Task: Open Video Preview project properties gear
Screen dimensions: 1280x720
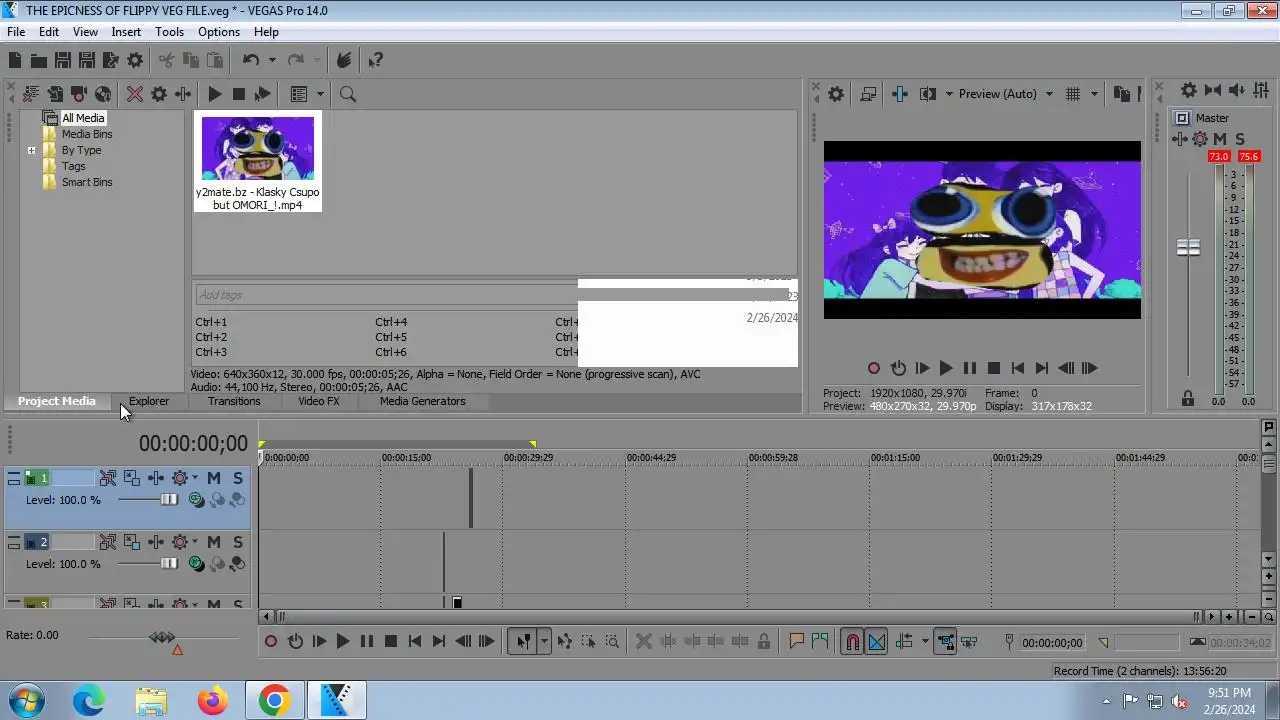Action: point(836,94)
